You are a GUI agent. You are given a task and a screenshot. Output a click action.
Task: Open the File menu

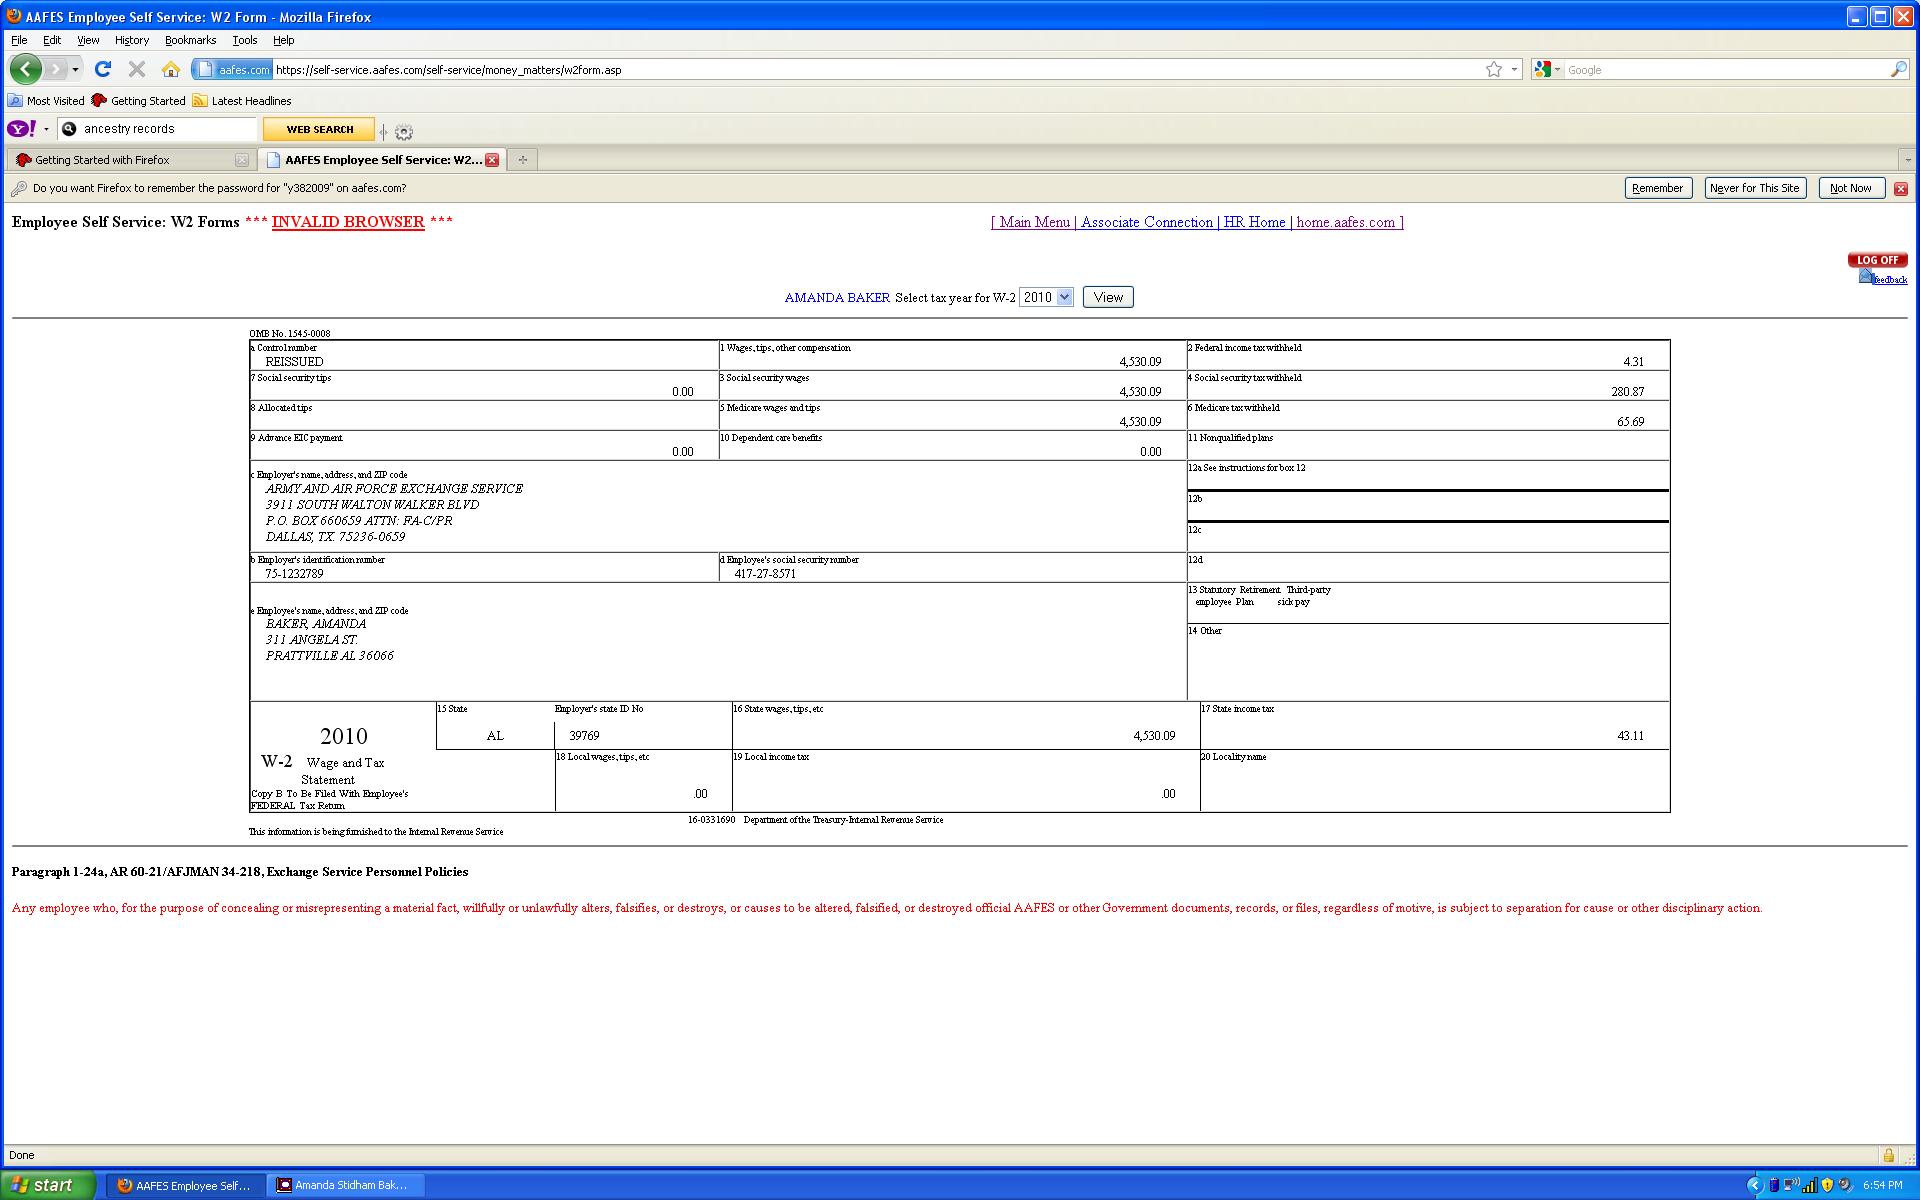pyautogui.click(x=19, y=40)
